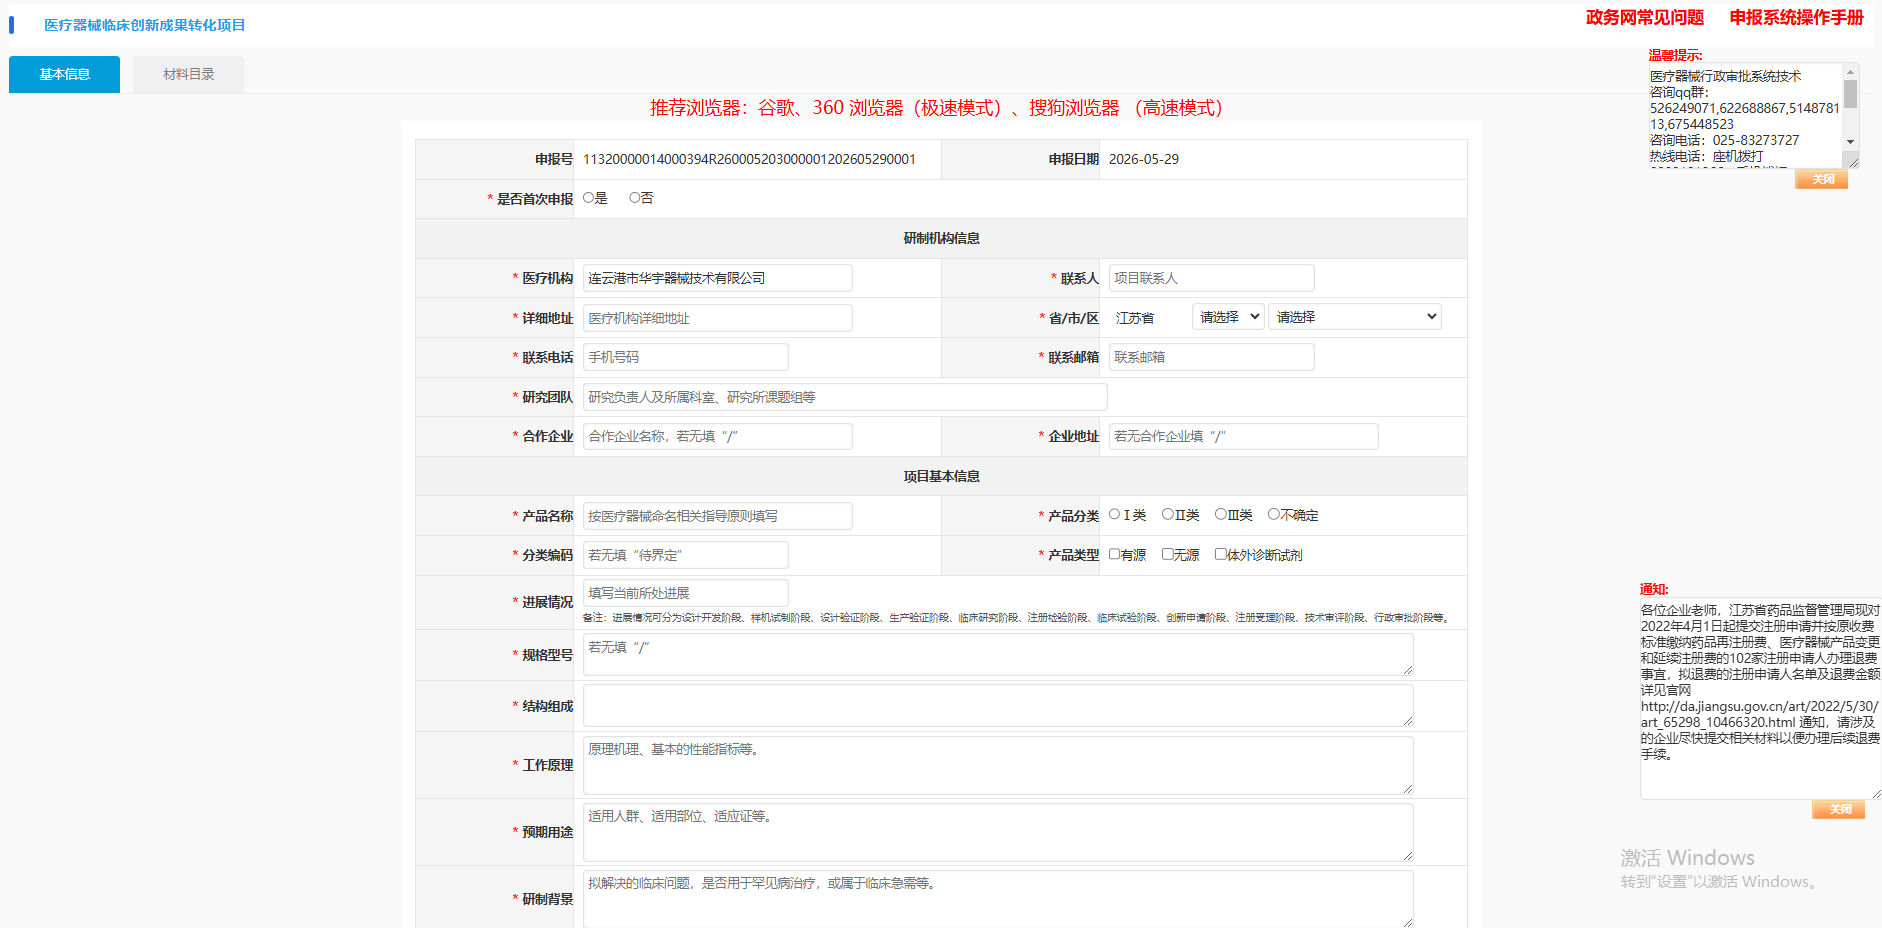Focus the 进展情况 input field

(685, 593)
